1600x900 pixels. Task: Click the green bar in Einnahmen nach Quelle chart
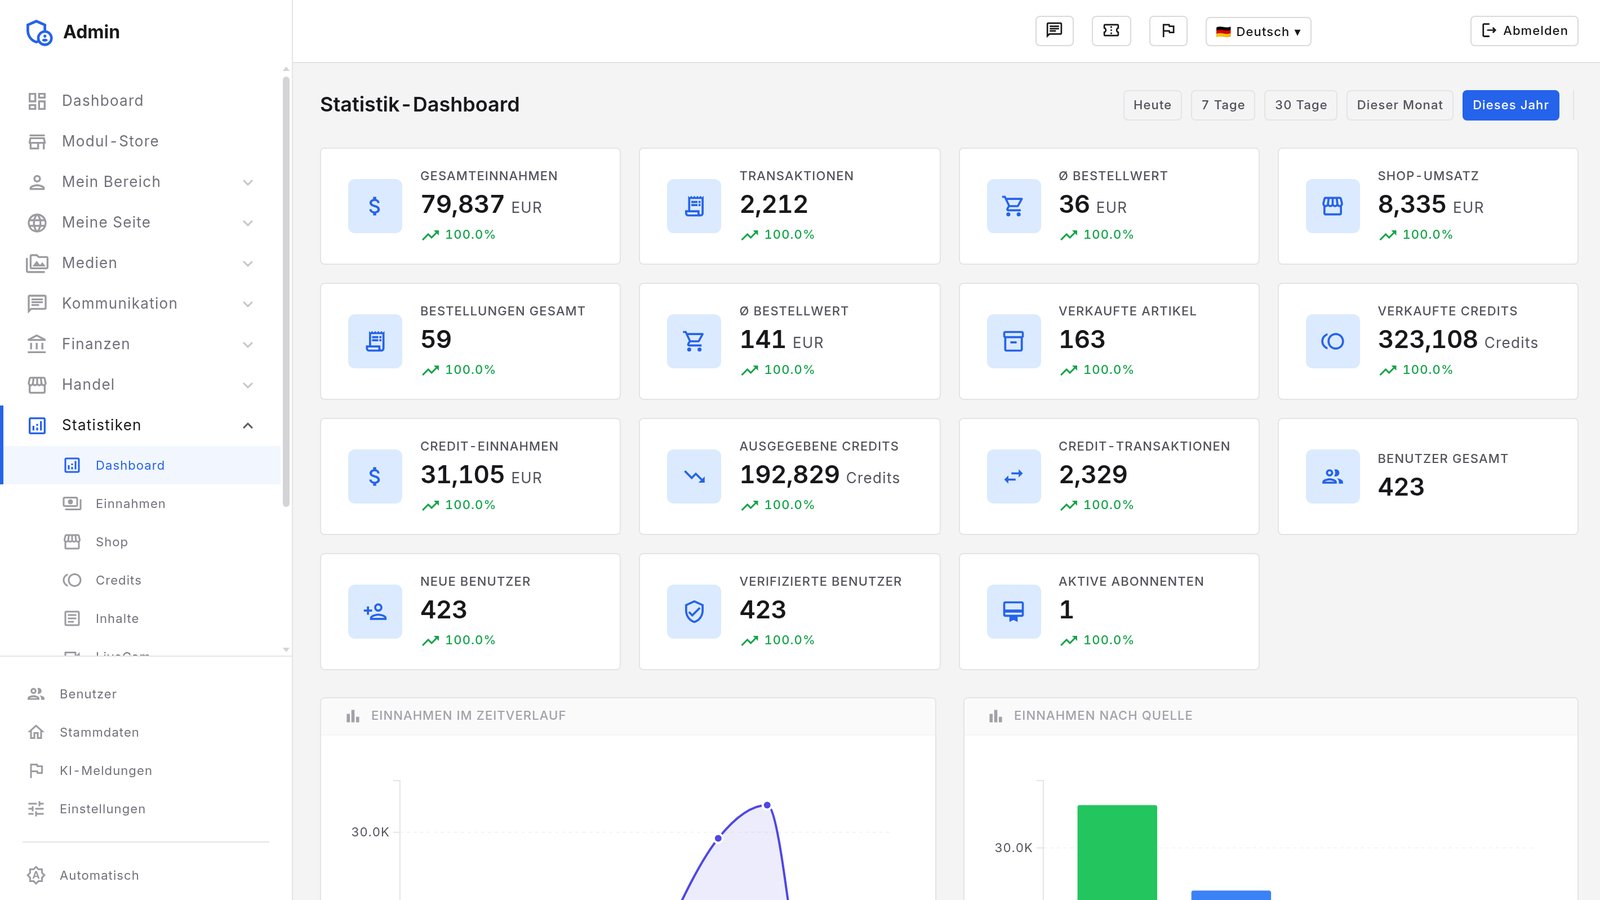coord(1117,852)
